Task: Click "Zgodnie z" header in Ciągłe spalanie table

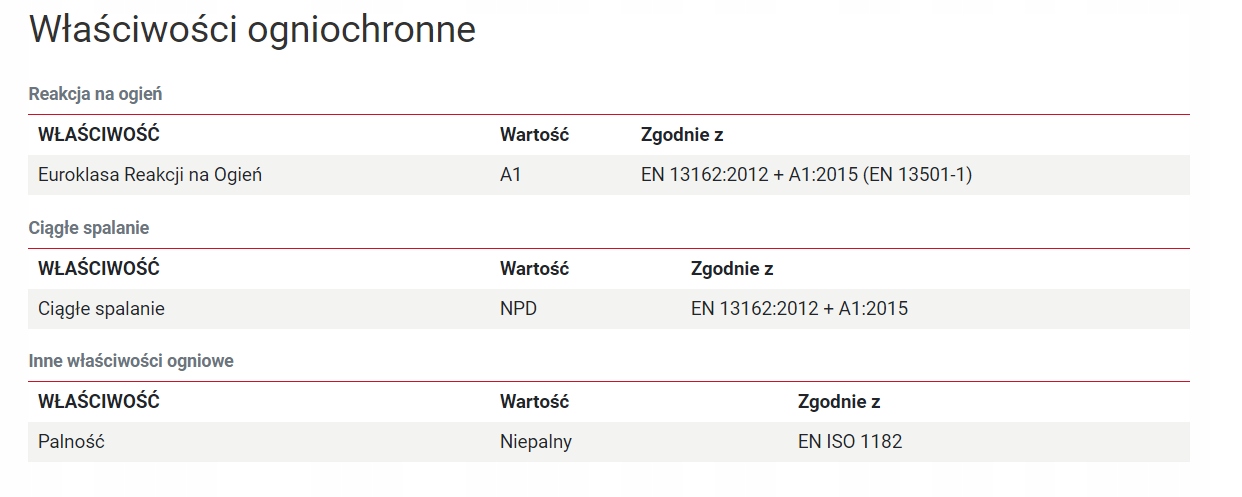Action: point(732,269)
